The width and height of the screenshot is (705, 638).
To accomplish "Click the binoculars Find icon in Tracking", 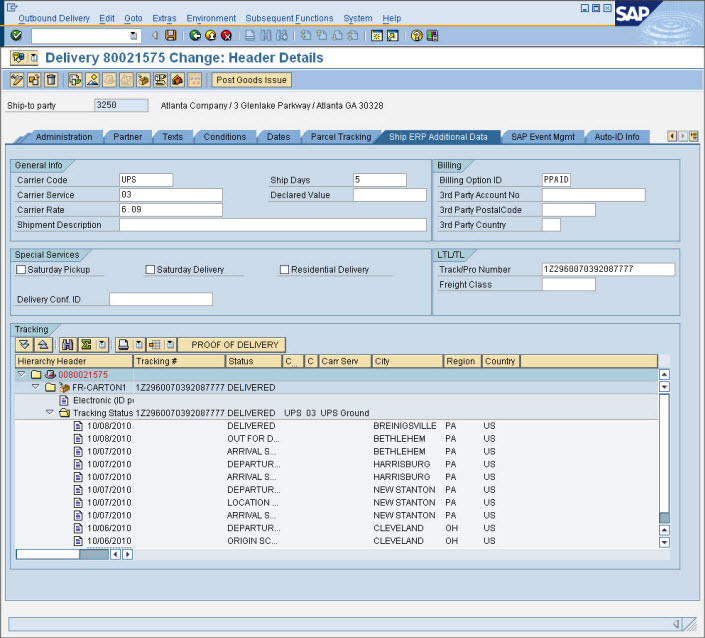I will tap(68, 344).
